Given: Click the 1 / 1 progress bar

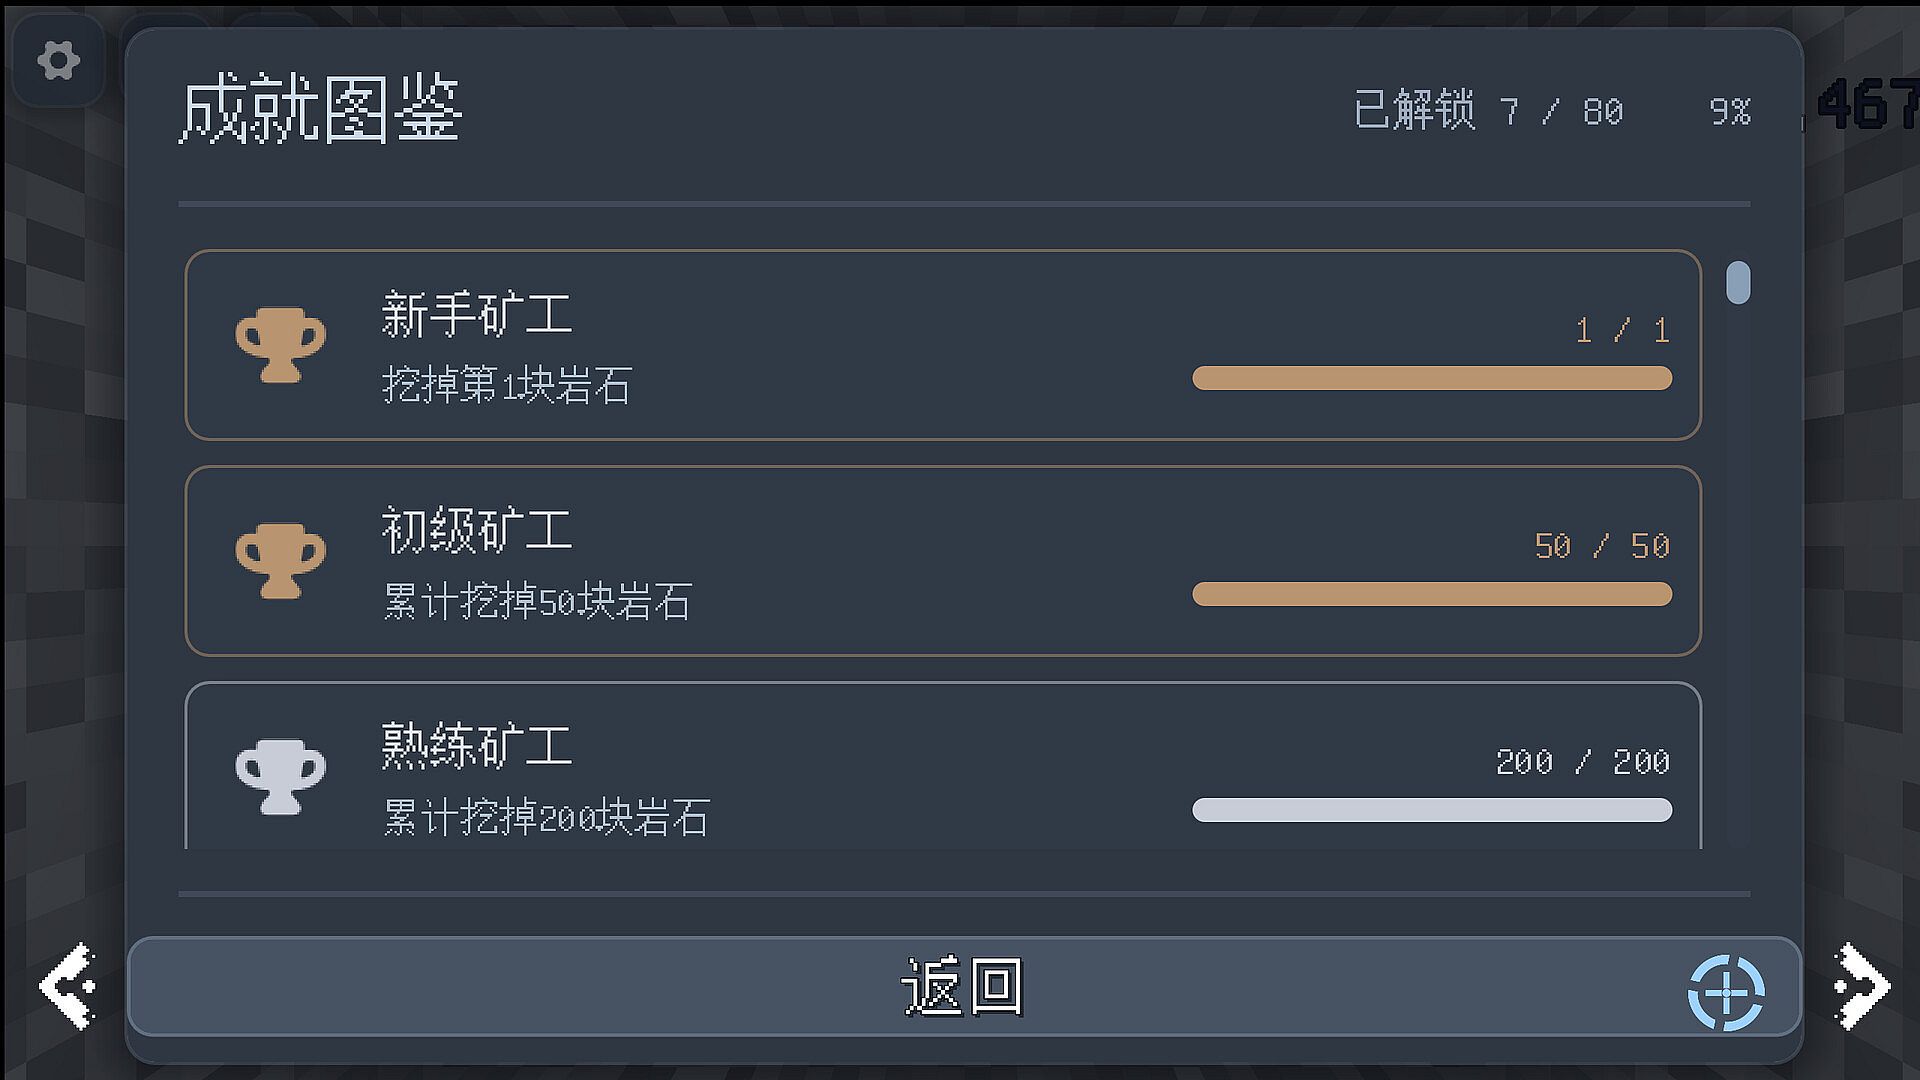Looking at the screenshot, I should coord(1432,378).
